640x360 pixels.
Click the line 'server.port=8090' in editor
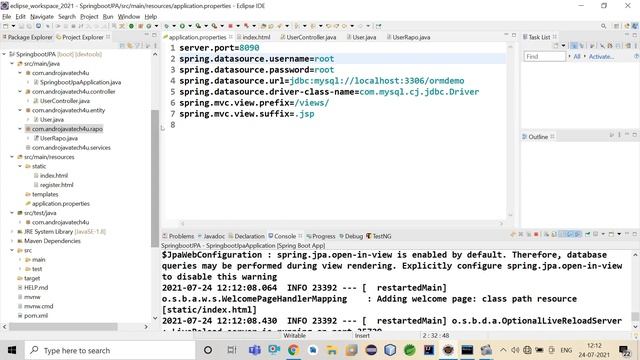point(219,48)
